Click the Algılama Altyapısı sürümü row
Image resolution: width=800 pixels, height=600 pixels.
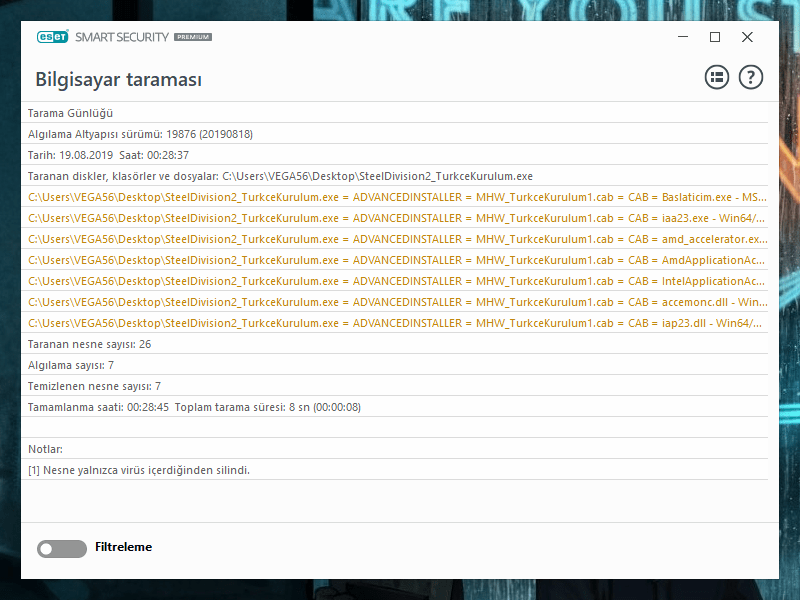point(395,134)
